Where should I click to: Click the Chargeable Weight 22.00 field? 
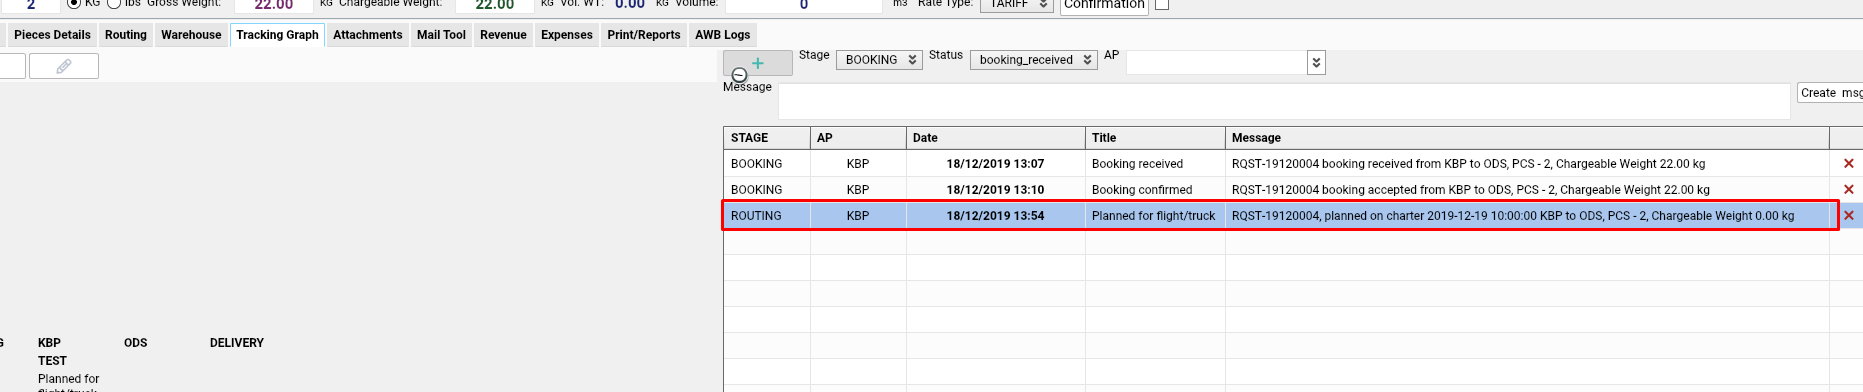494,5
